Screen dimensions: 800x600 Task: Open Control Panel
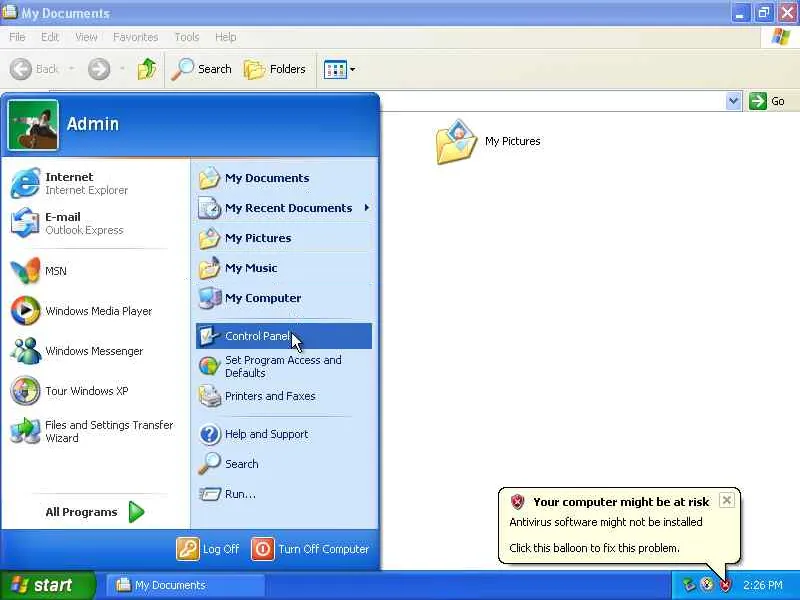[x=284, y=336]
